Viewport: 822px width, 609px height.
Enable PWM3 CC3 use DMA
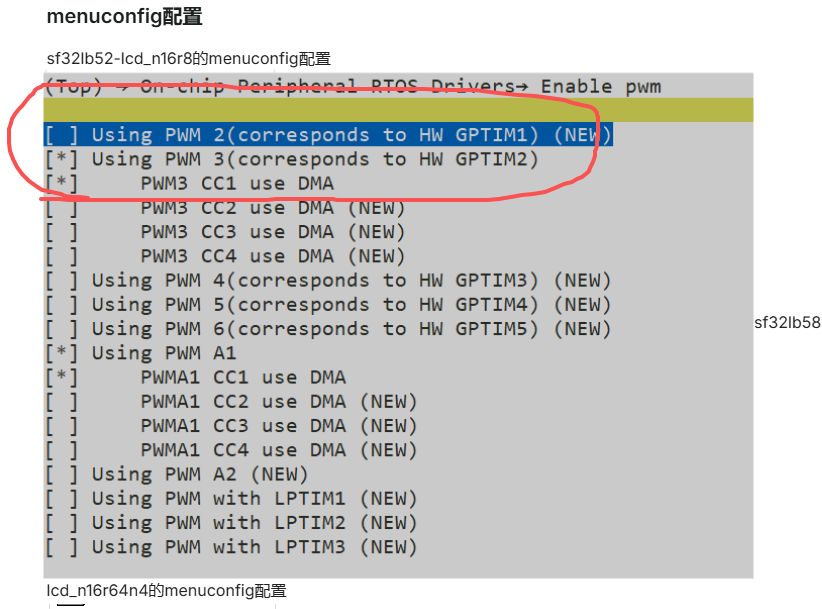pos(61,232)
